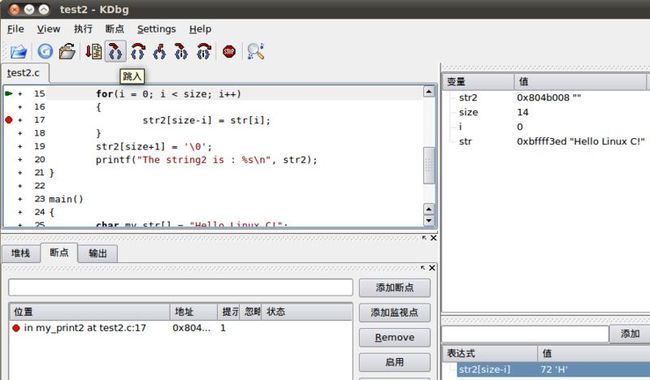Viewport: 650px width, 380px height.
Task: Open the File menu
Action: coord(16,29)
